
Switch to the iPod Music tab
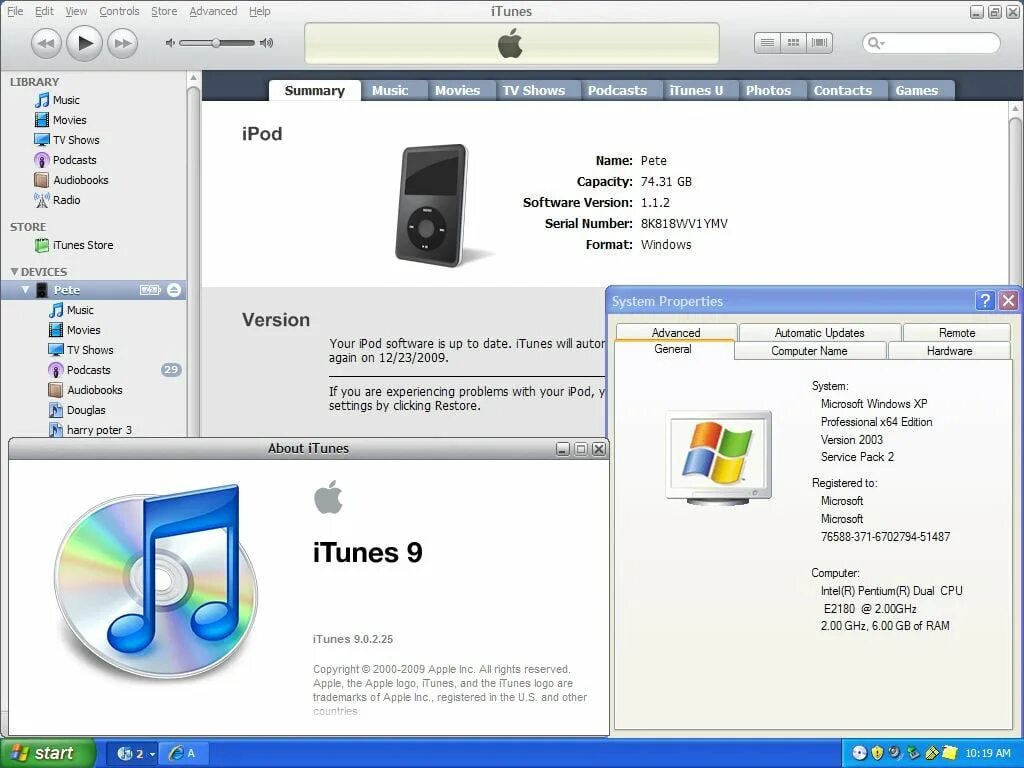[x=390, y=91]
